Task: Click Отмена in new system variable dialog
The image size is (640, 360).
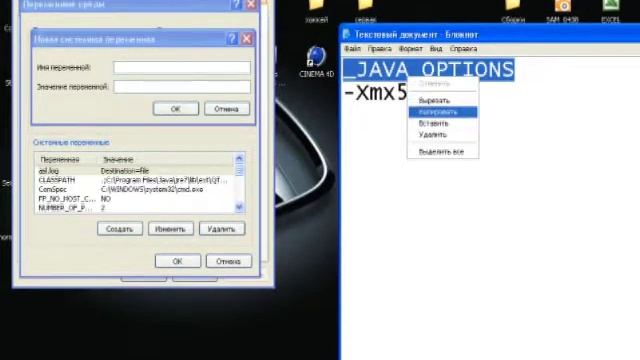Action: tap(227, 109)
